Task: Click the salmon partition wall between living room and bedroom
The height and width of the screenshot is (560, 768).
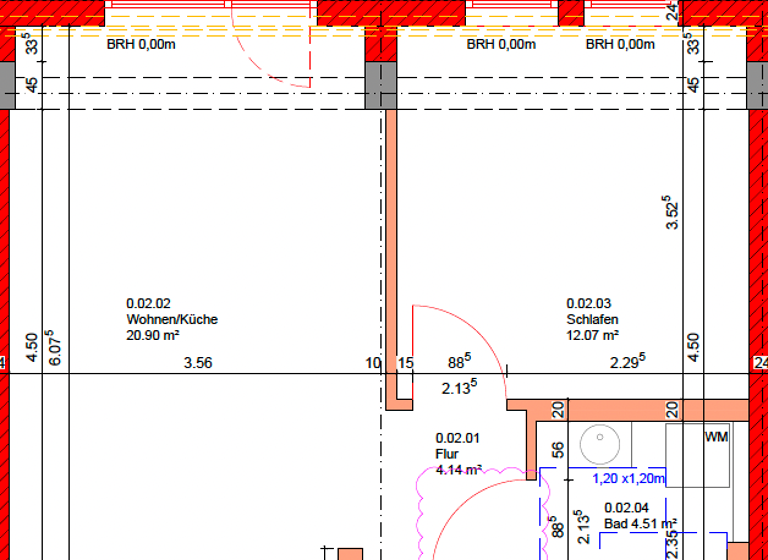Action: click(x=392, y=250)
